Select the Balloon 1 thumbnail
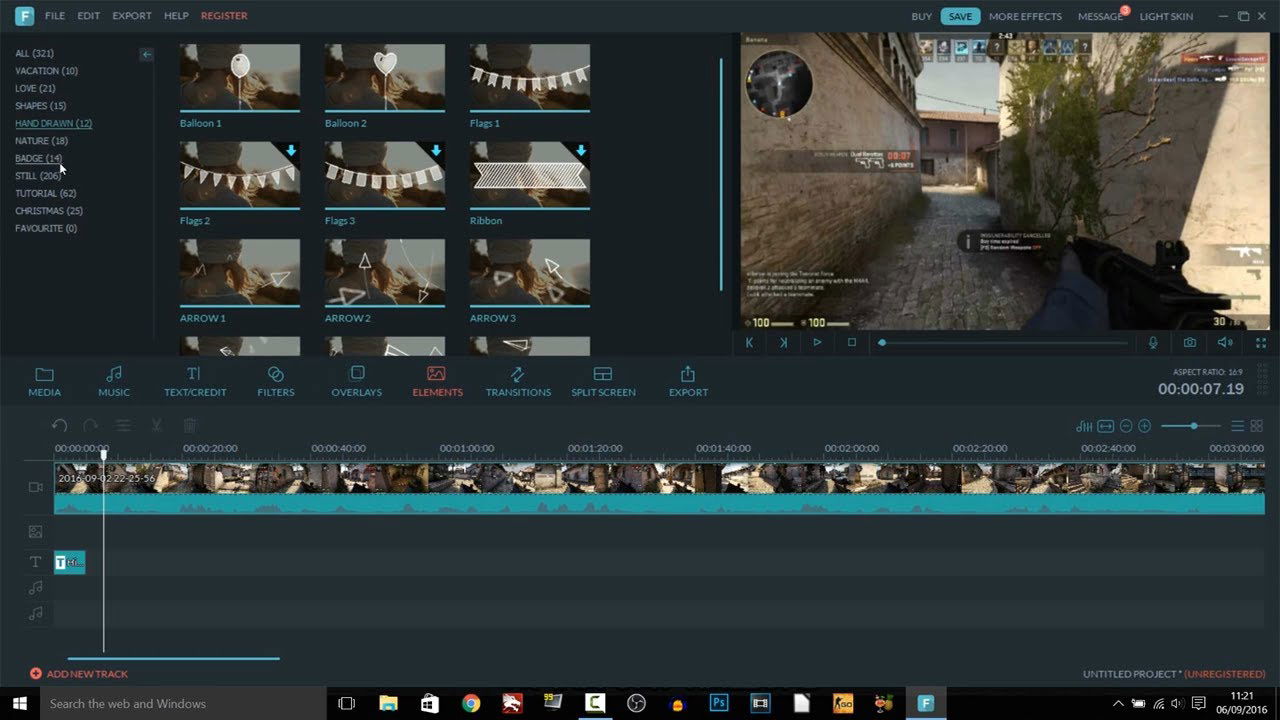Viewport: 1280px width, 720px height. coord(240,77)
